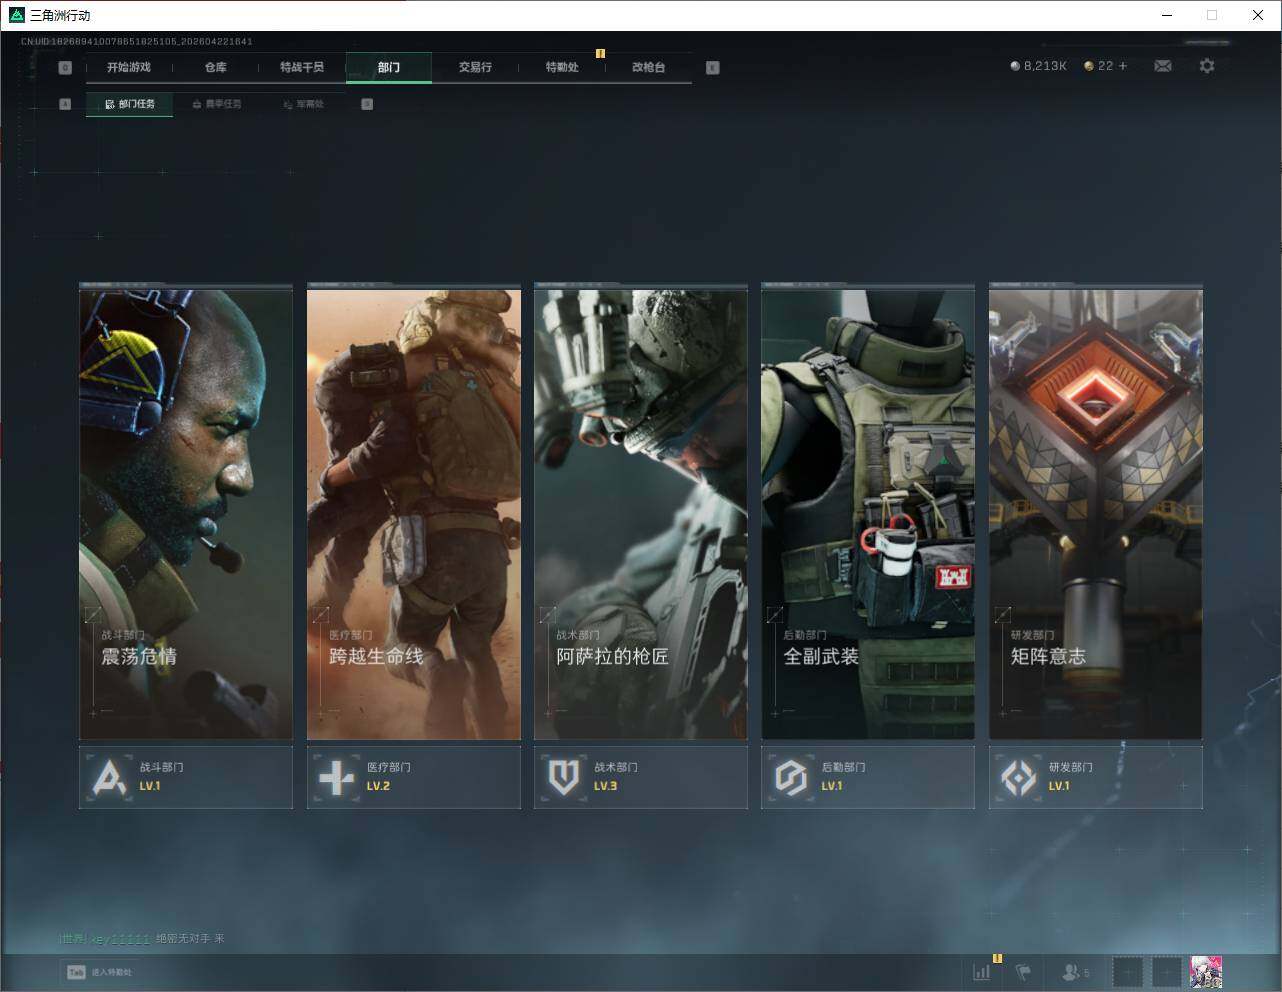The width and height of the screenshot is (1282, 992).
Task: Go to the 特战干员 tab
Action: [302, 67]
